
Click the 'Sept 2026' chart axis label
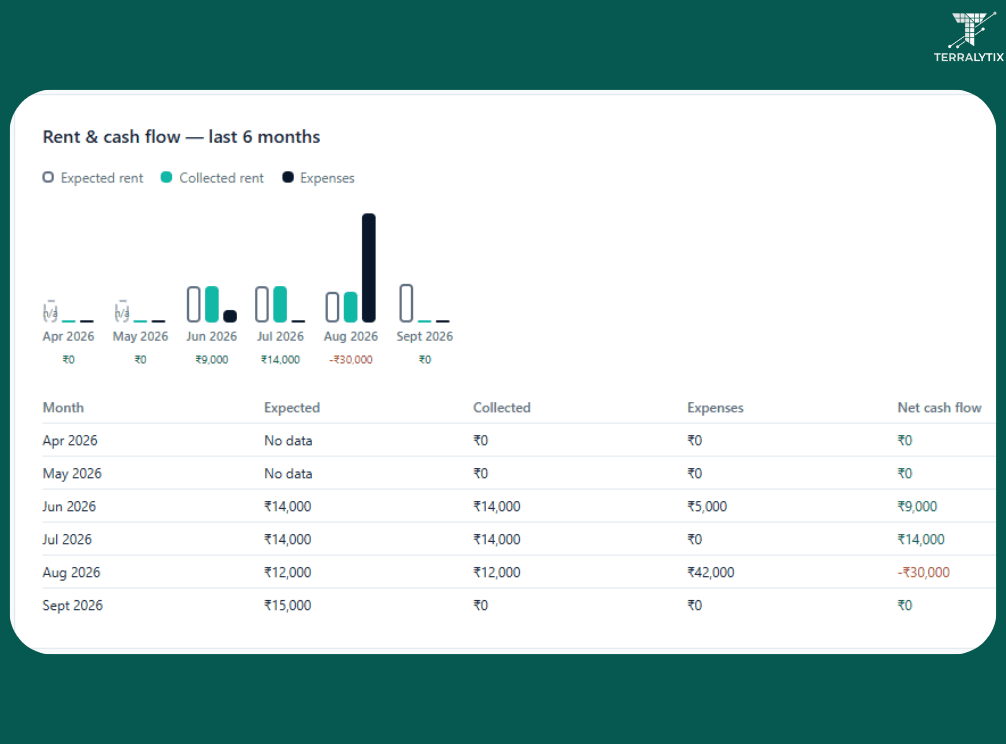tap(425, 336)
